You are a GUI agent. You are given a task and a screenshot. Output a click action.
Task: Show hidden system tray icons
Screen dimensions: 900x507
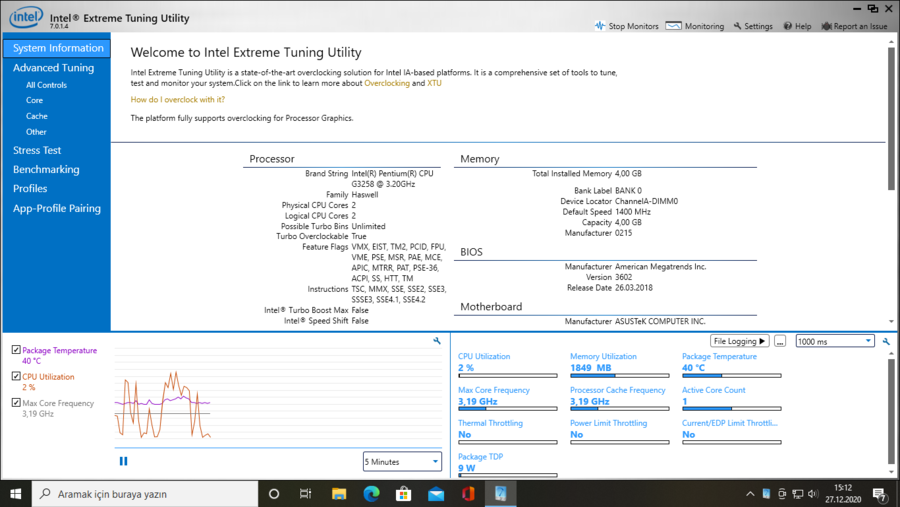click(750, 494)
